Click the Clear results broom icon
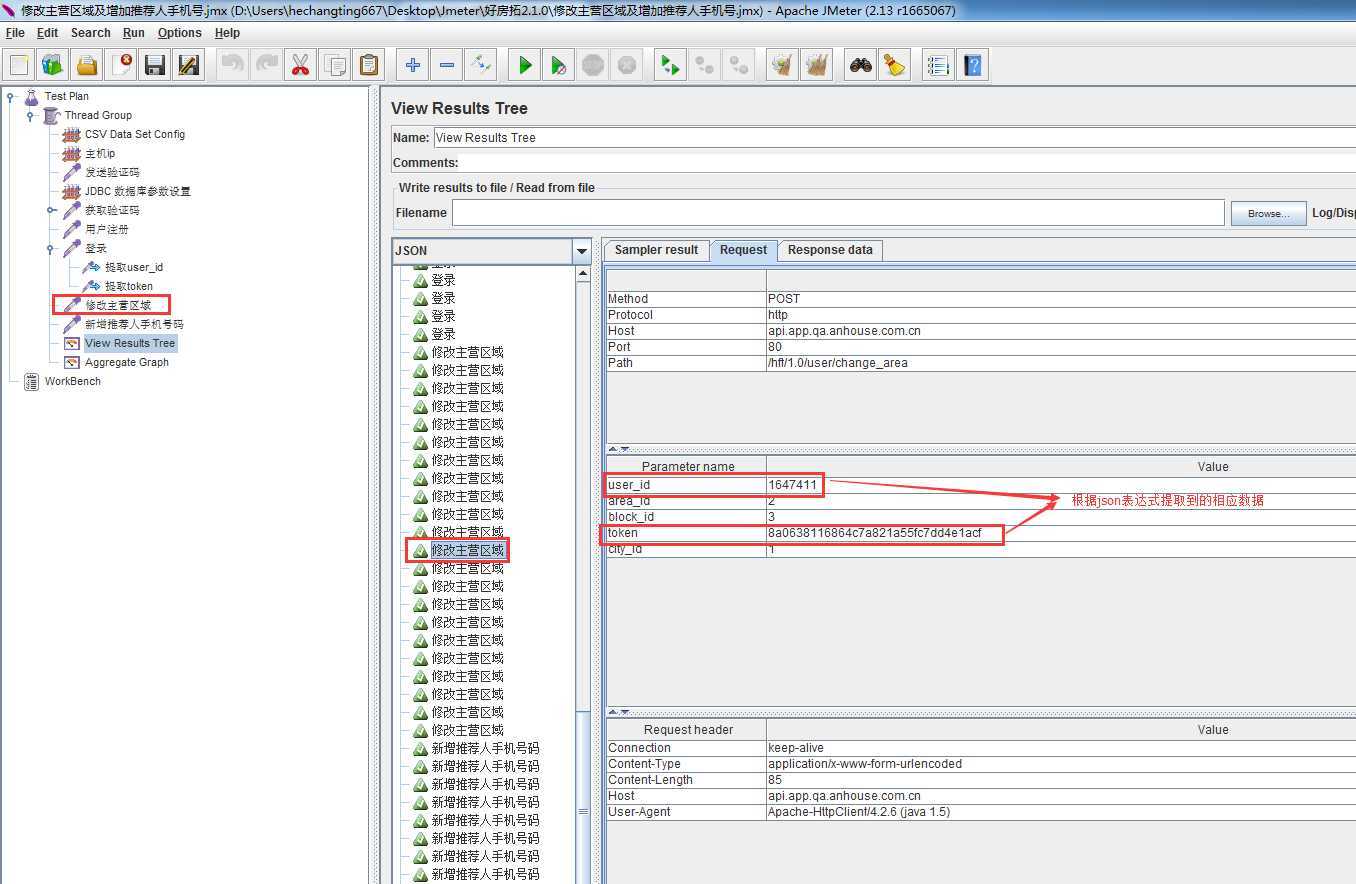1356x884 pixels. click(783, 66)
